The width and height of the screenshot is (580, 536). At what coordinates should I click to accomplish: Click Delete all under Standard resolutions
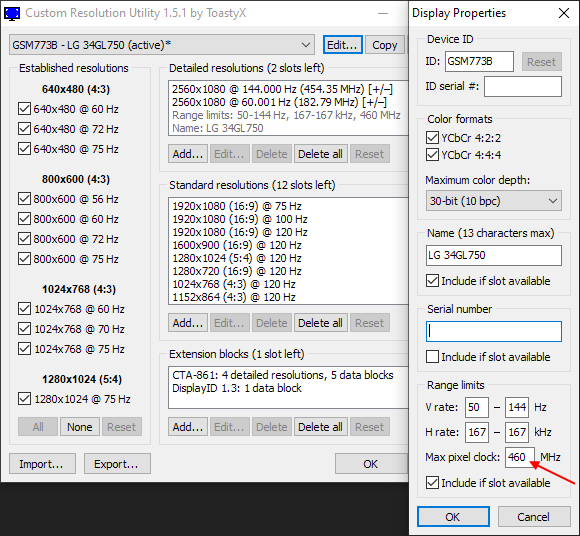[320, 323]
